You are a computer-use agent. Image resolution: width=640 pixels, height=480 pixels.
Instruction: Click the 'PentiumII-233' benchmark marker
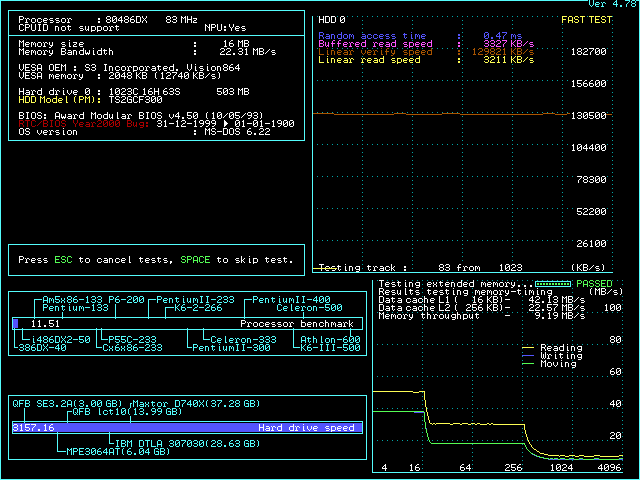(x=196, y=300)
